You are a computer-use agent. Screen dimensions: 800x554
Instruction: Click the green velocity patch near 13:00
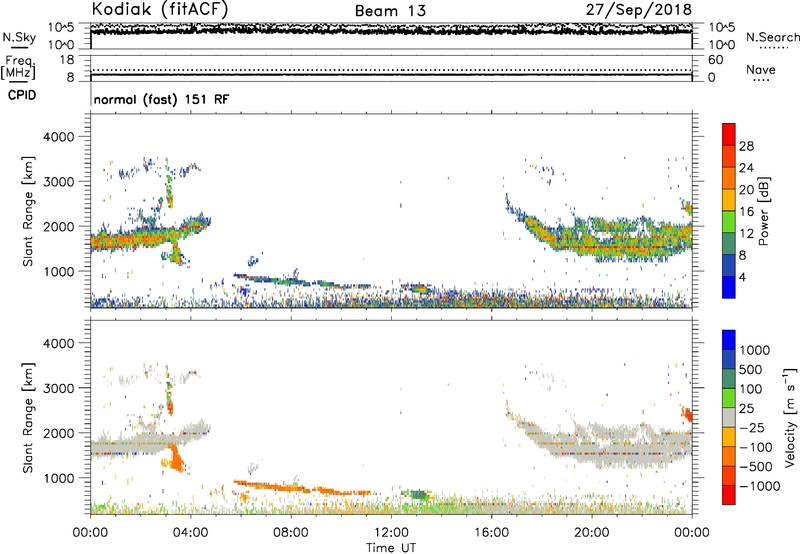click(x=417, y=494)
